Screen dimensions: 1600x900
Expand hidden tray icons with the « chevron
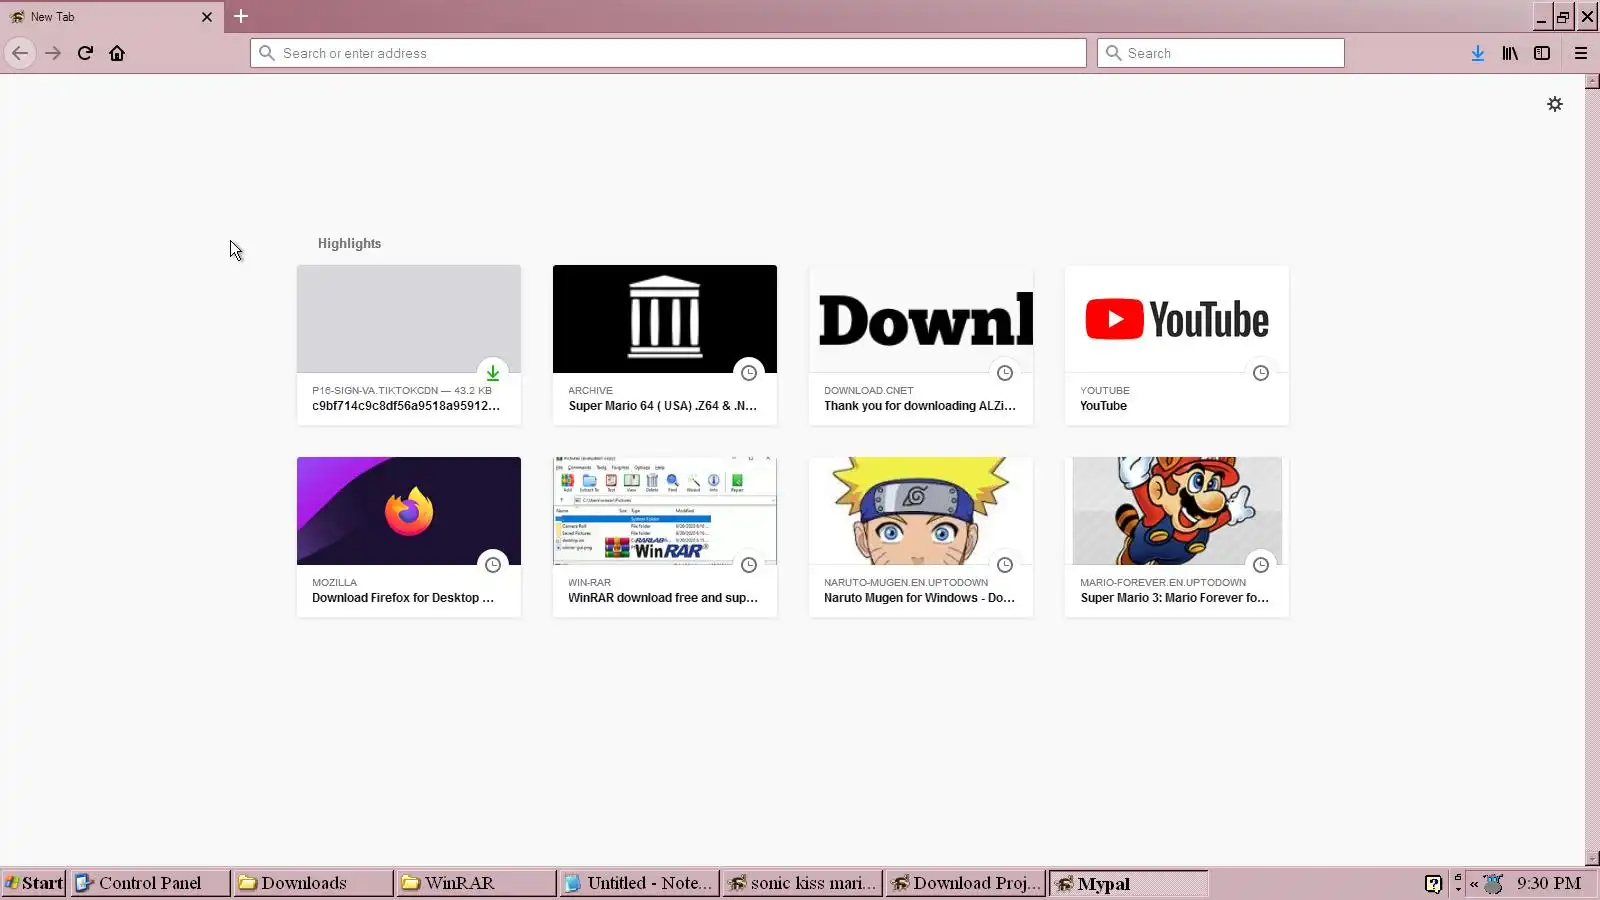pos(1474,884)
